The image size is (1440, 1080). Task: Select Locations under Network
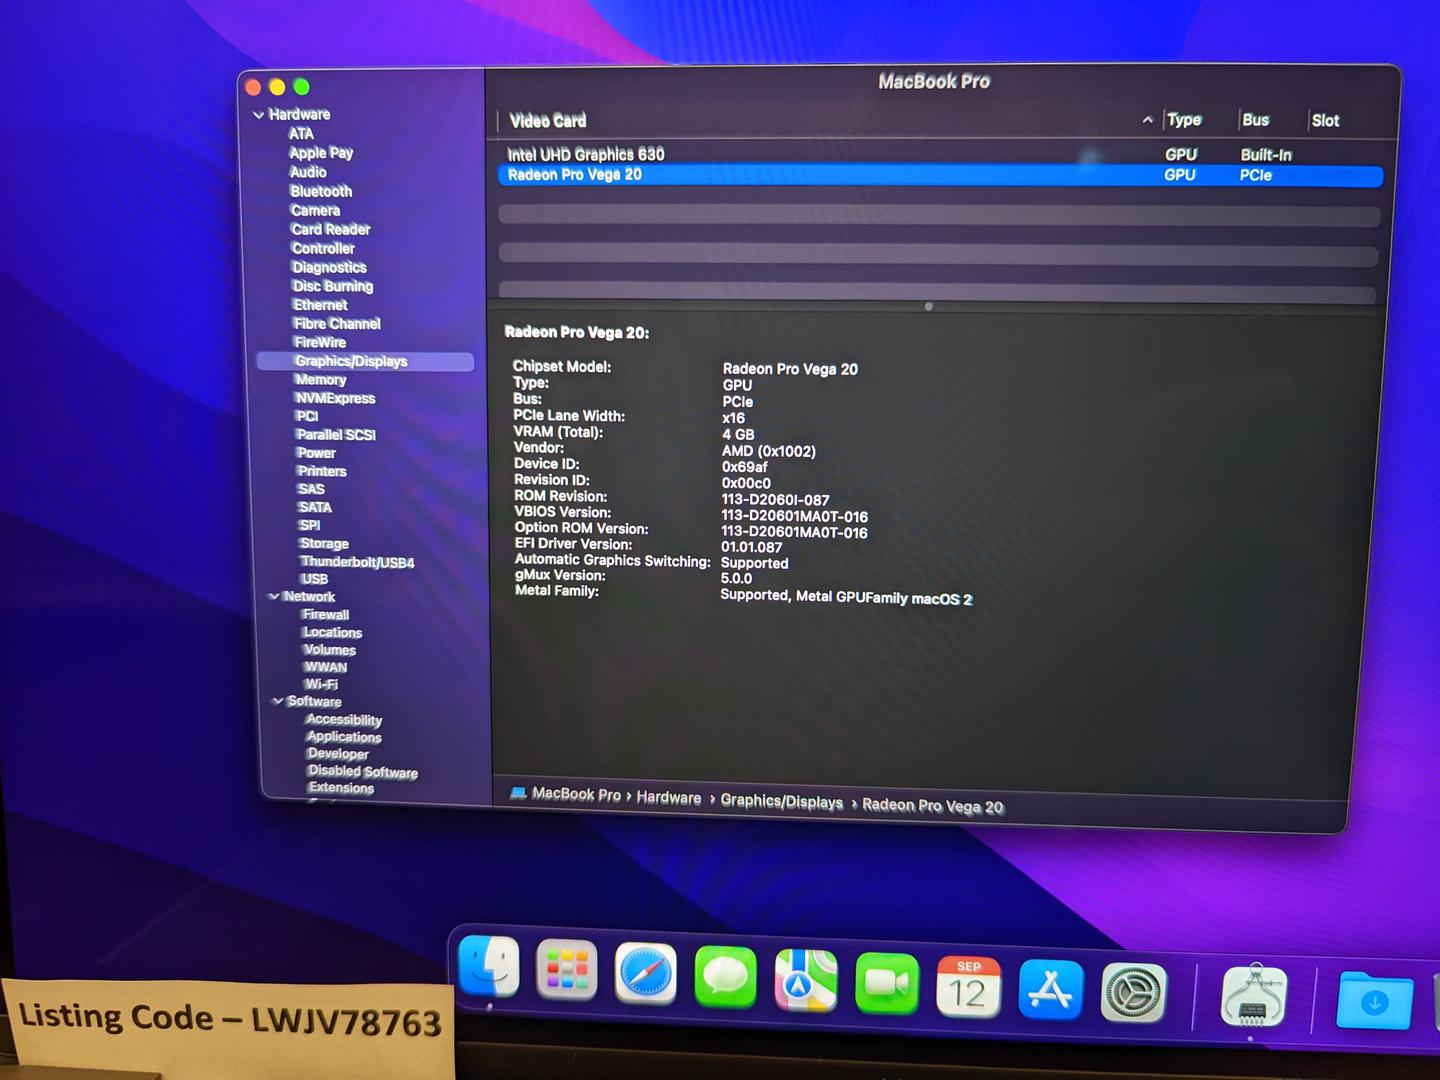pos(333,633)
